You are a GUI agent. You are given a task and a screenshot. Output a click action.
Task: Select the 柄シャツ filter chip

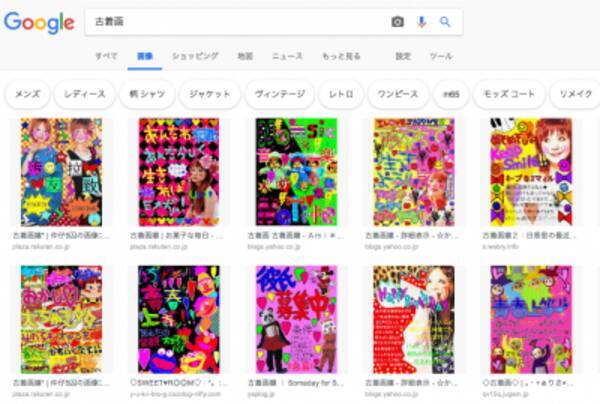click(147, 94)
